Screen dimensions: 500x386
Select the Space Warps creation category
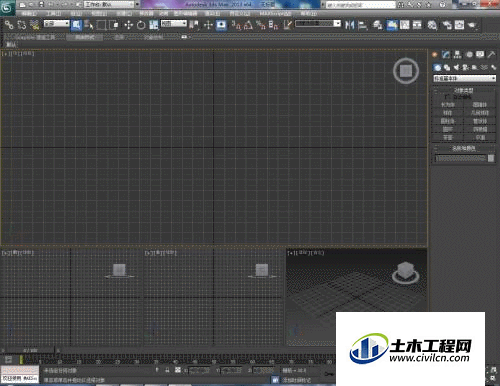tap(484, 67)
